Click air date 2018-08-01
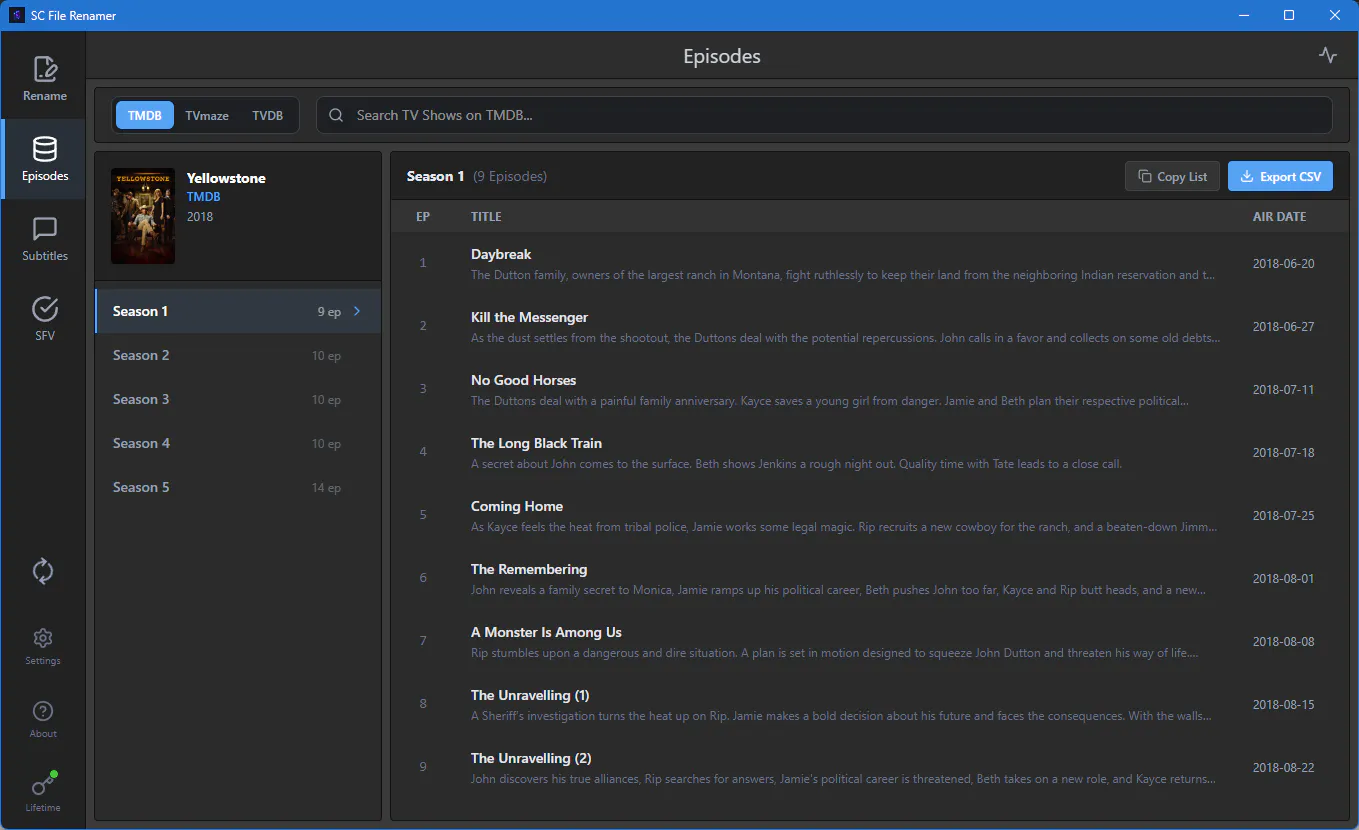The height and width of the screenshot is (830, 1359). pyautogui.click(x=1283, y=579)
